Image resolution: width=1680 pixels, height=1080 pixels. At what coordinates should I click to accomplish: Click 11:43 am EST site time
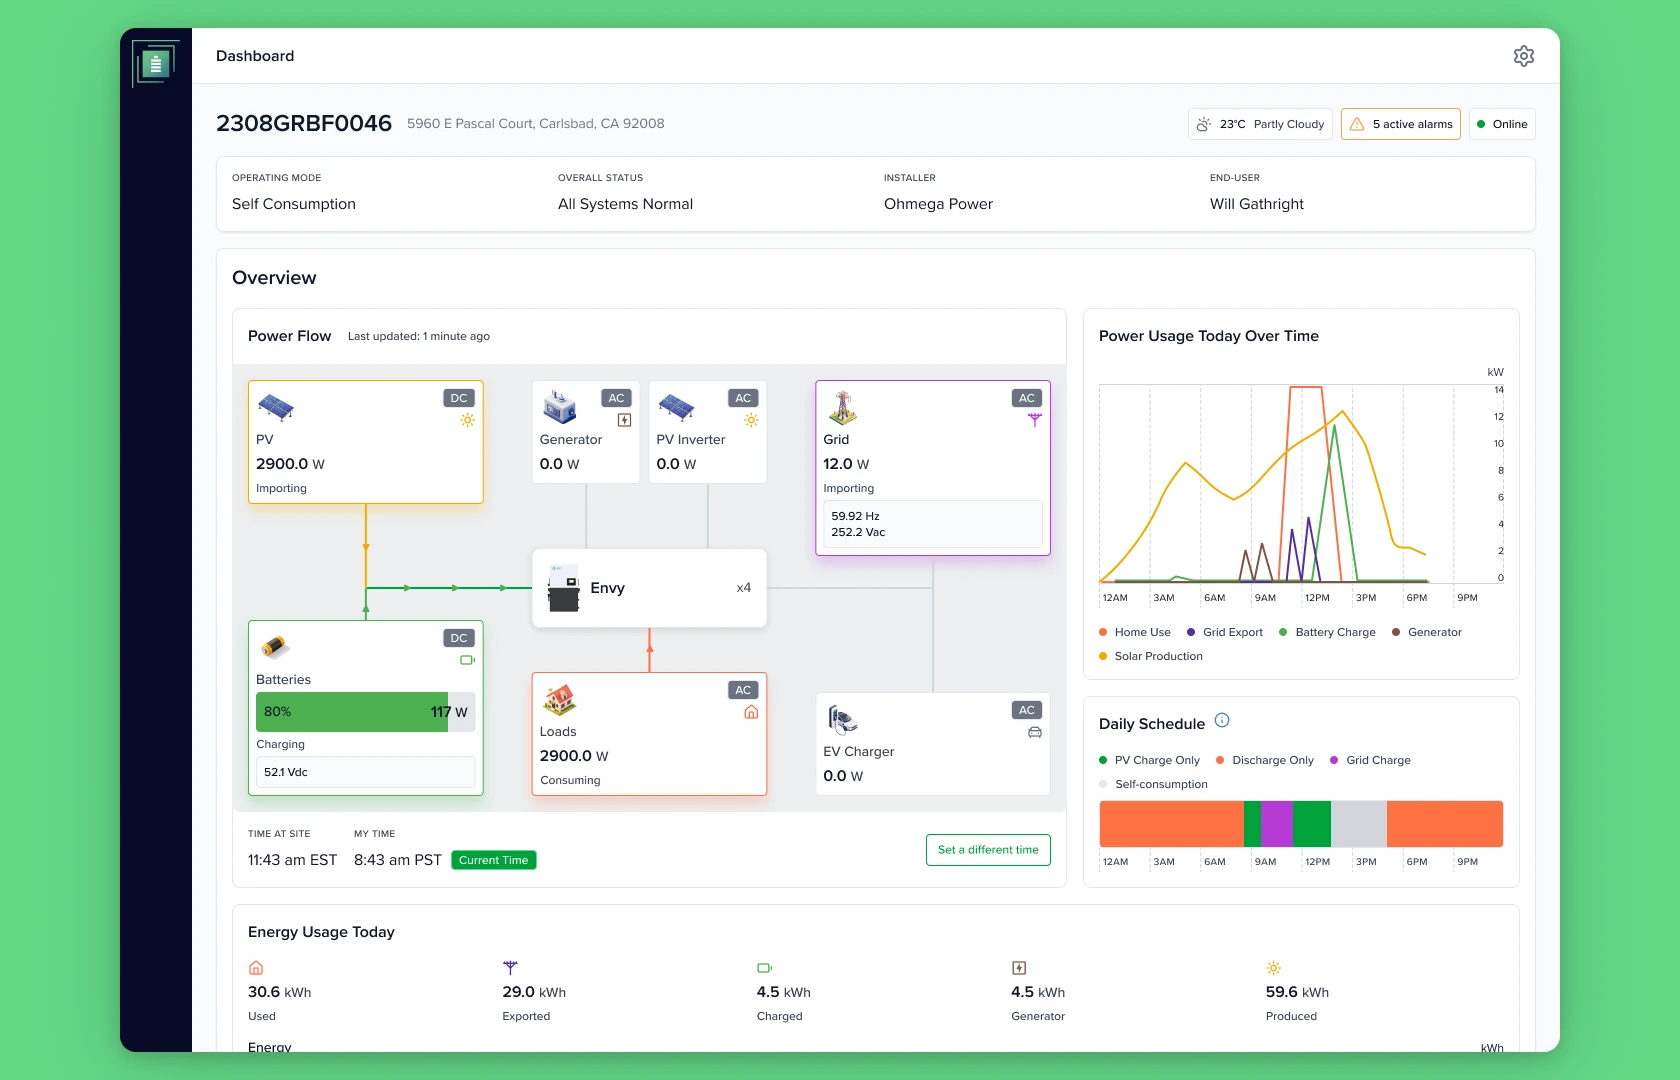292,860
